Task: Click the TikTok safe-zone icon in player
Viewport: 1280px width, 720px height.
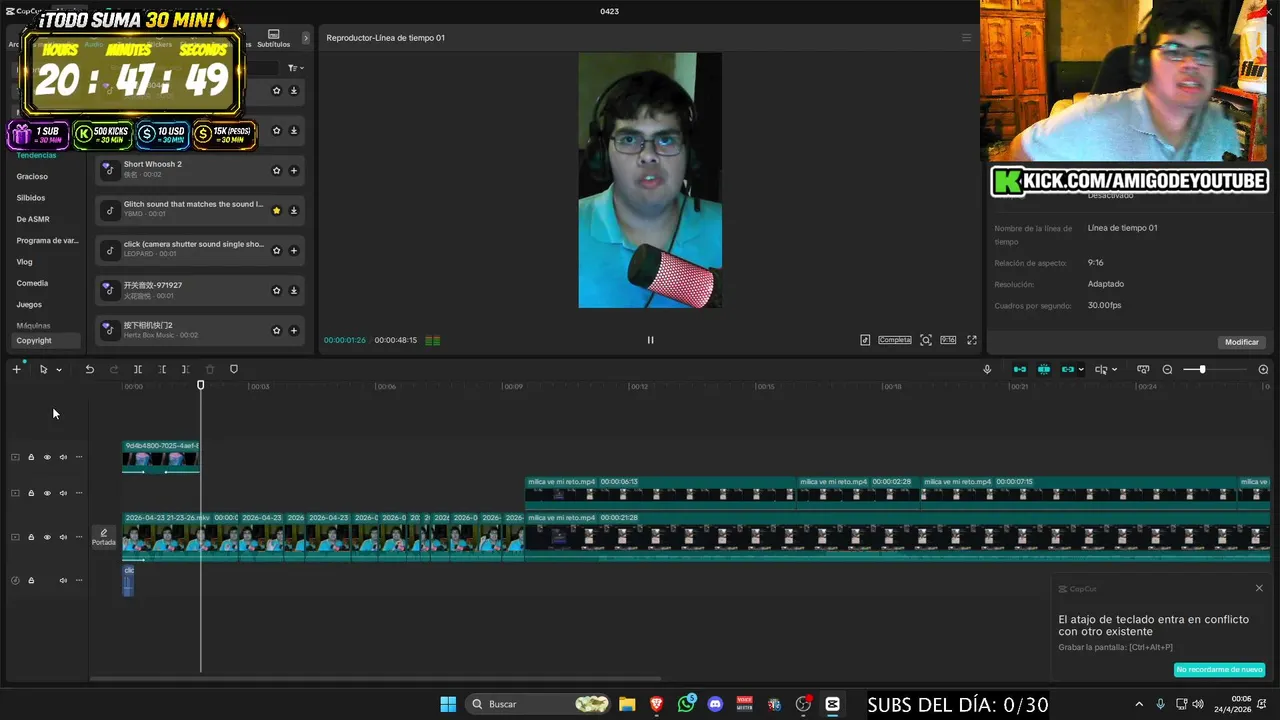Action: (x=865, y=340)
